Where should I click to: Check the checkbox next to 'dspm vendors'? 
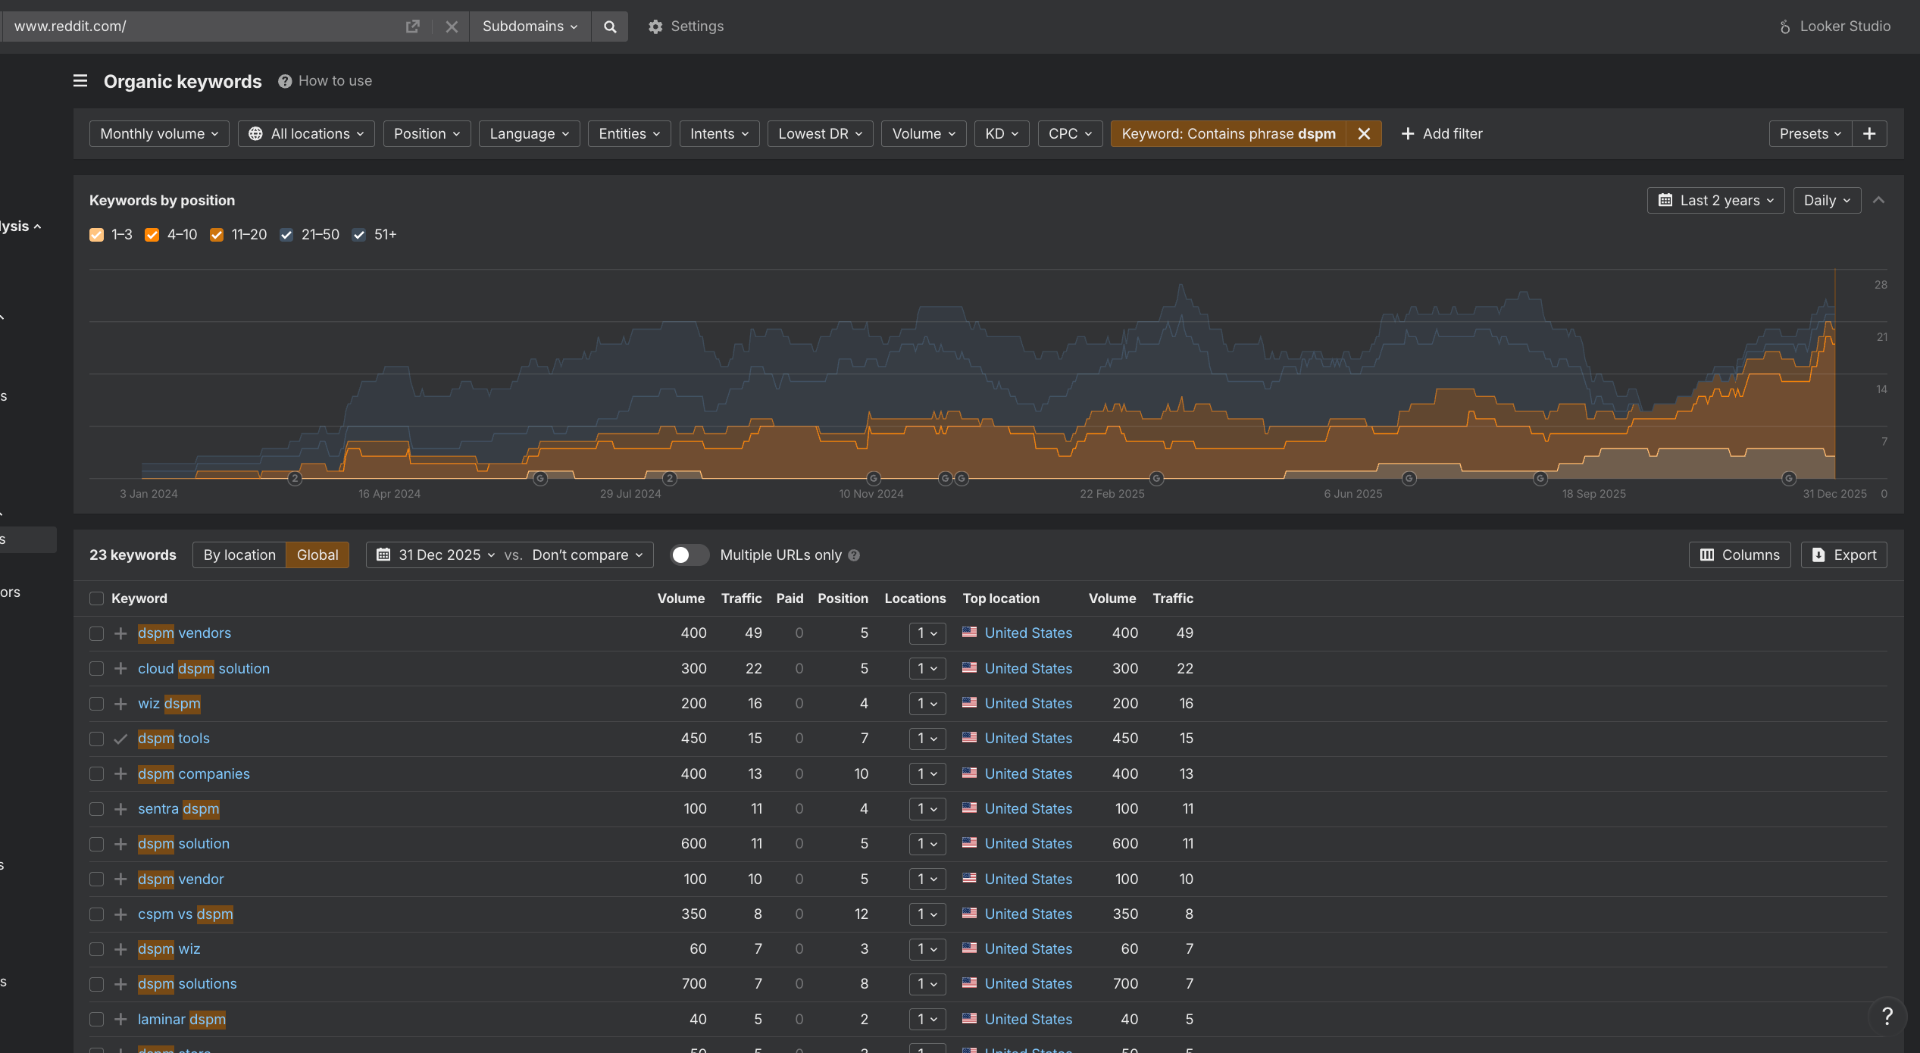pyautogui.click(x=96, y=633)
